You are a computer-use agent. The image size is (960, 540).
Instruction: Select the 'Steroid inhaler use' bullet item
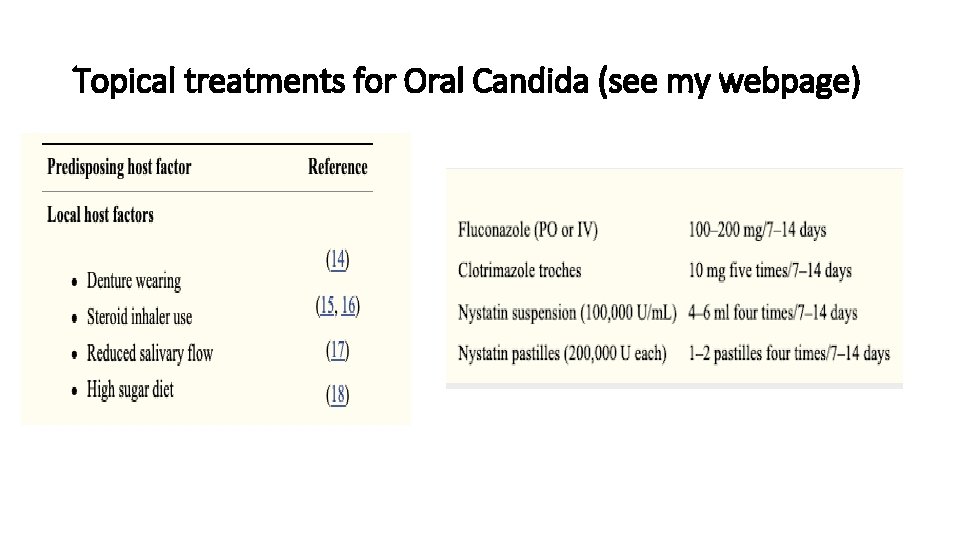click(x=139, y=318)
